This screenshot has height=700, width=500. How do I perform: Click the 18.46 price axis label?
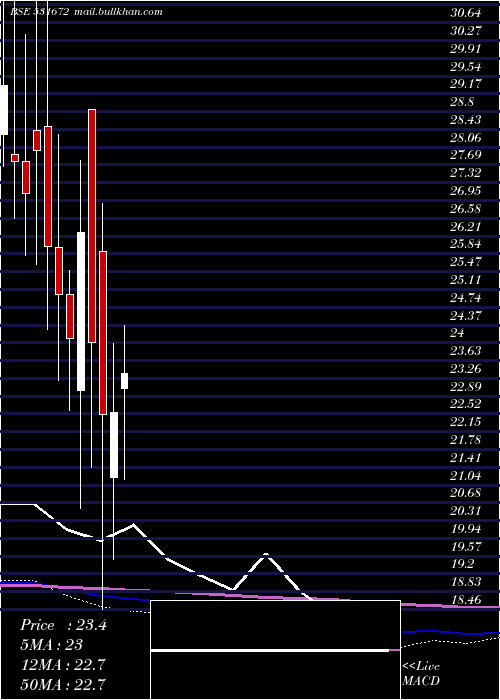(466, 599)
